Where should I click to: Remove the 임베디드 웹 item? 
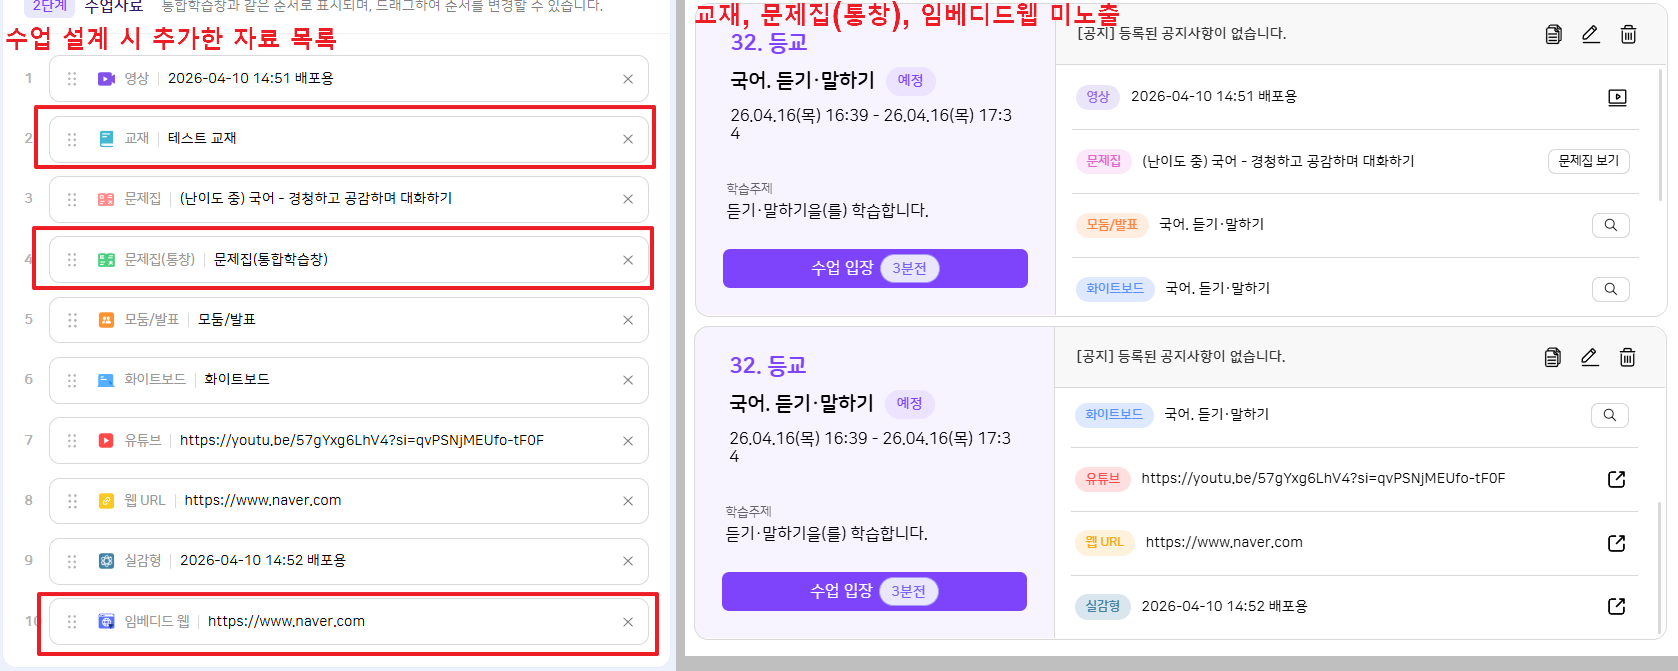[628, 622]
